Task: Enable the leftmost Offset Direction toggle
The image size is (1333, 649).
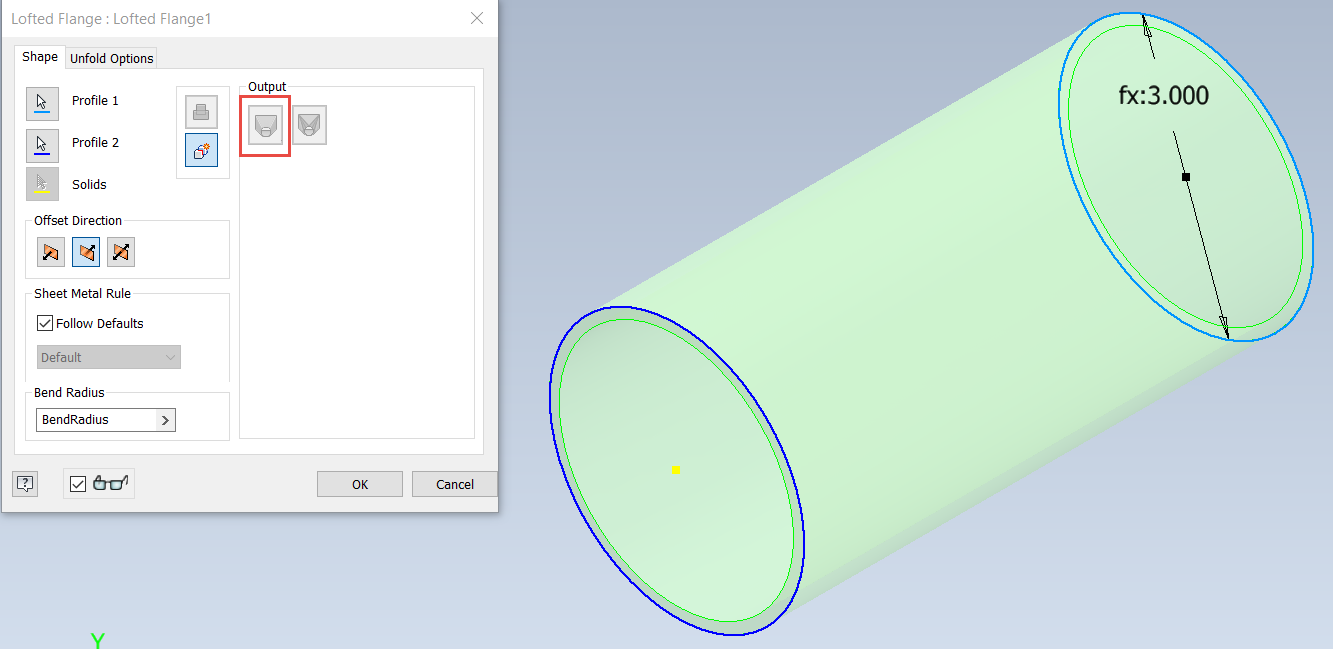Action: point(50,251)
